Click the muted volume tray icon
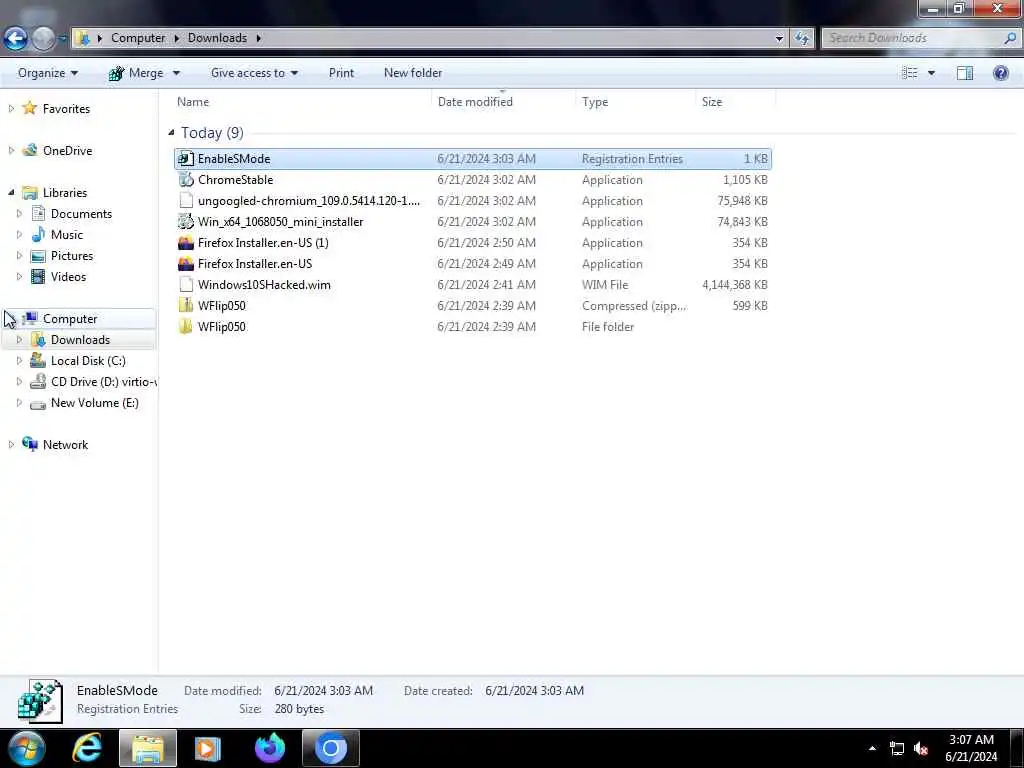Viewport: 1024px width, 768px height. pos(921,748)
